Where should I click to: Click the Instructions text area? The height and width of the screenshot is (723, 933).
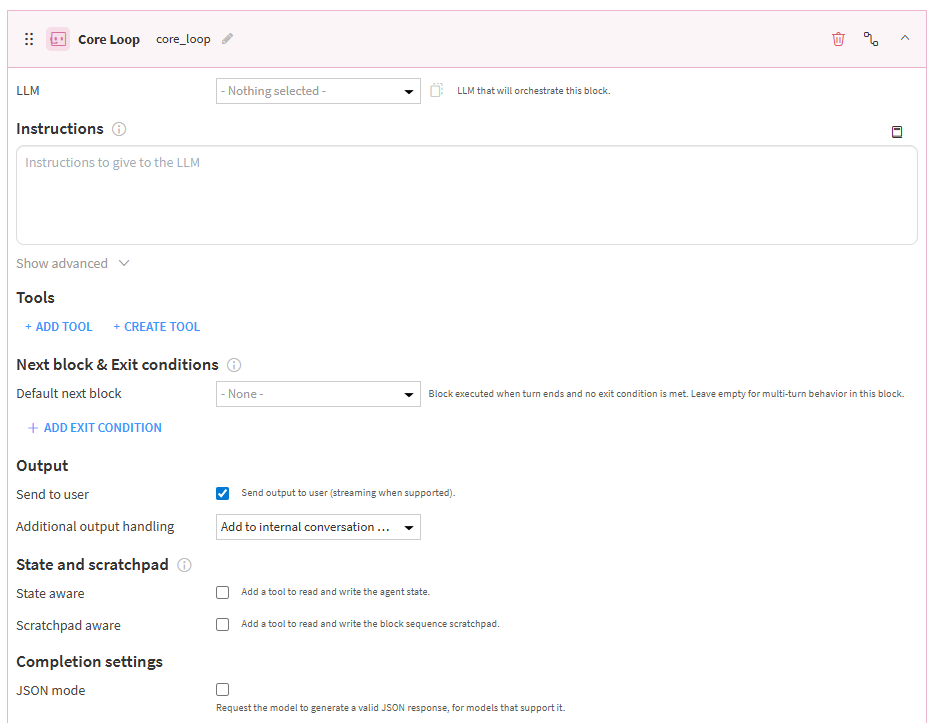click(466, 195)
